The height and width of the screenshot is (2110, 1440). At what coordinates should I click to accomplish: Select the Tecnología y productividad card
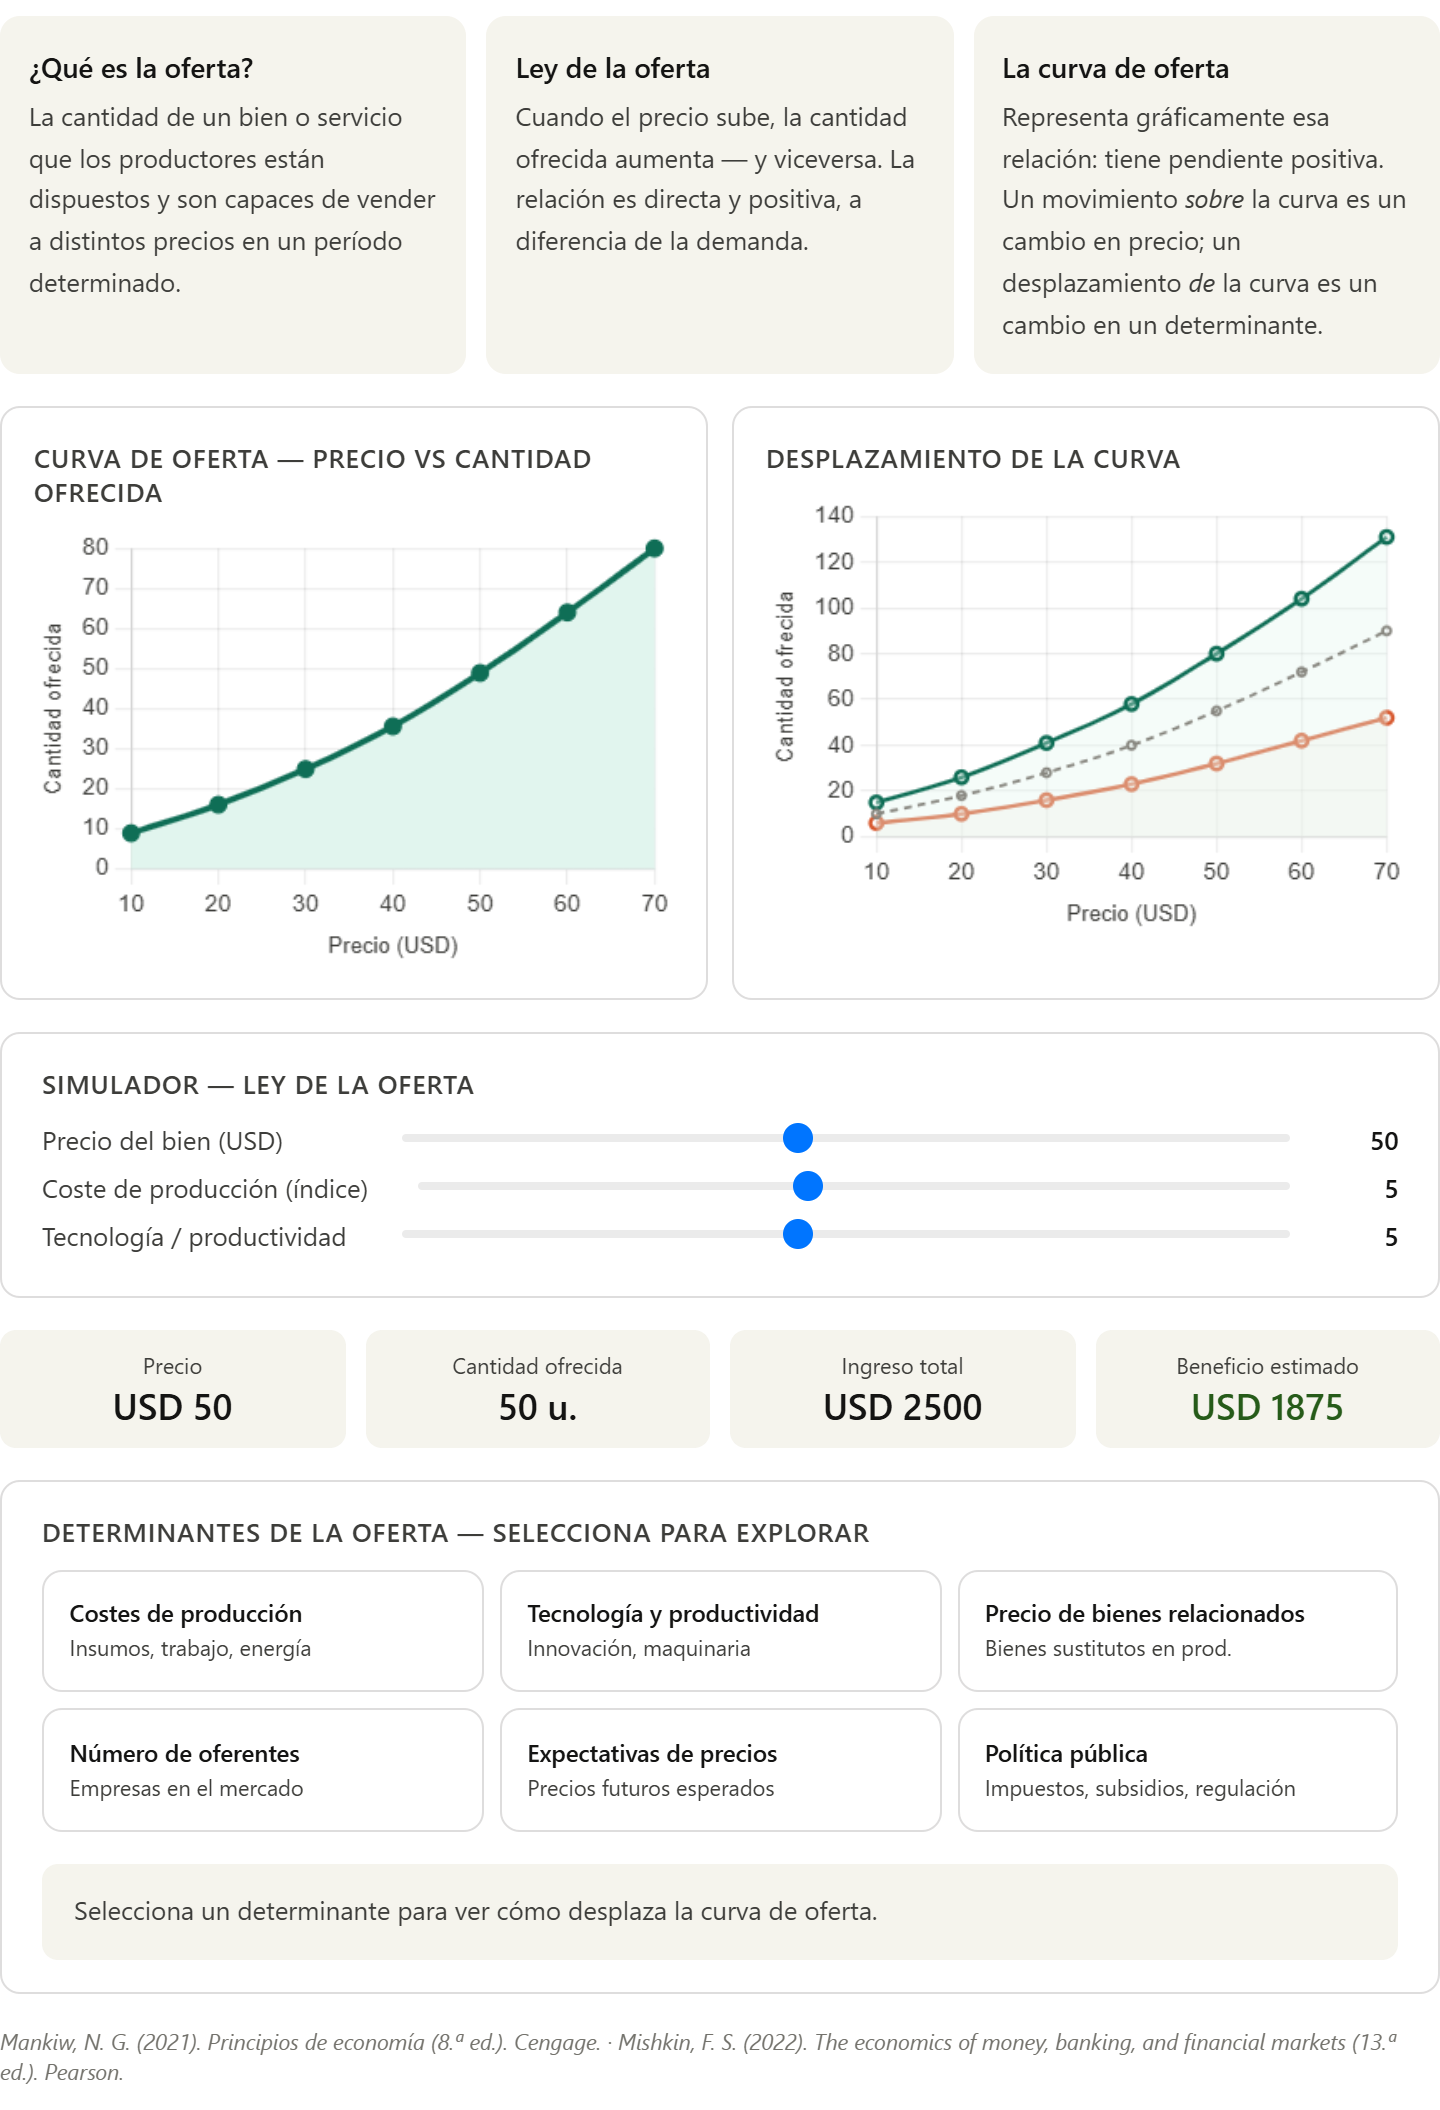[720, 1631]
